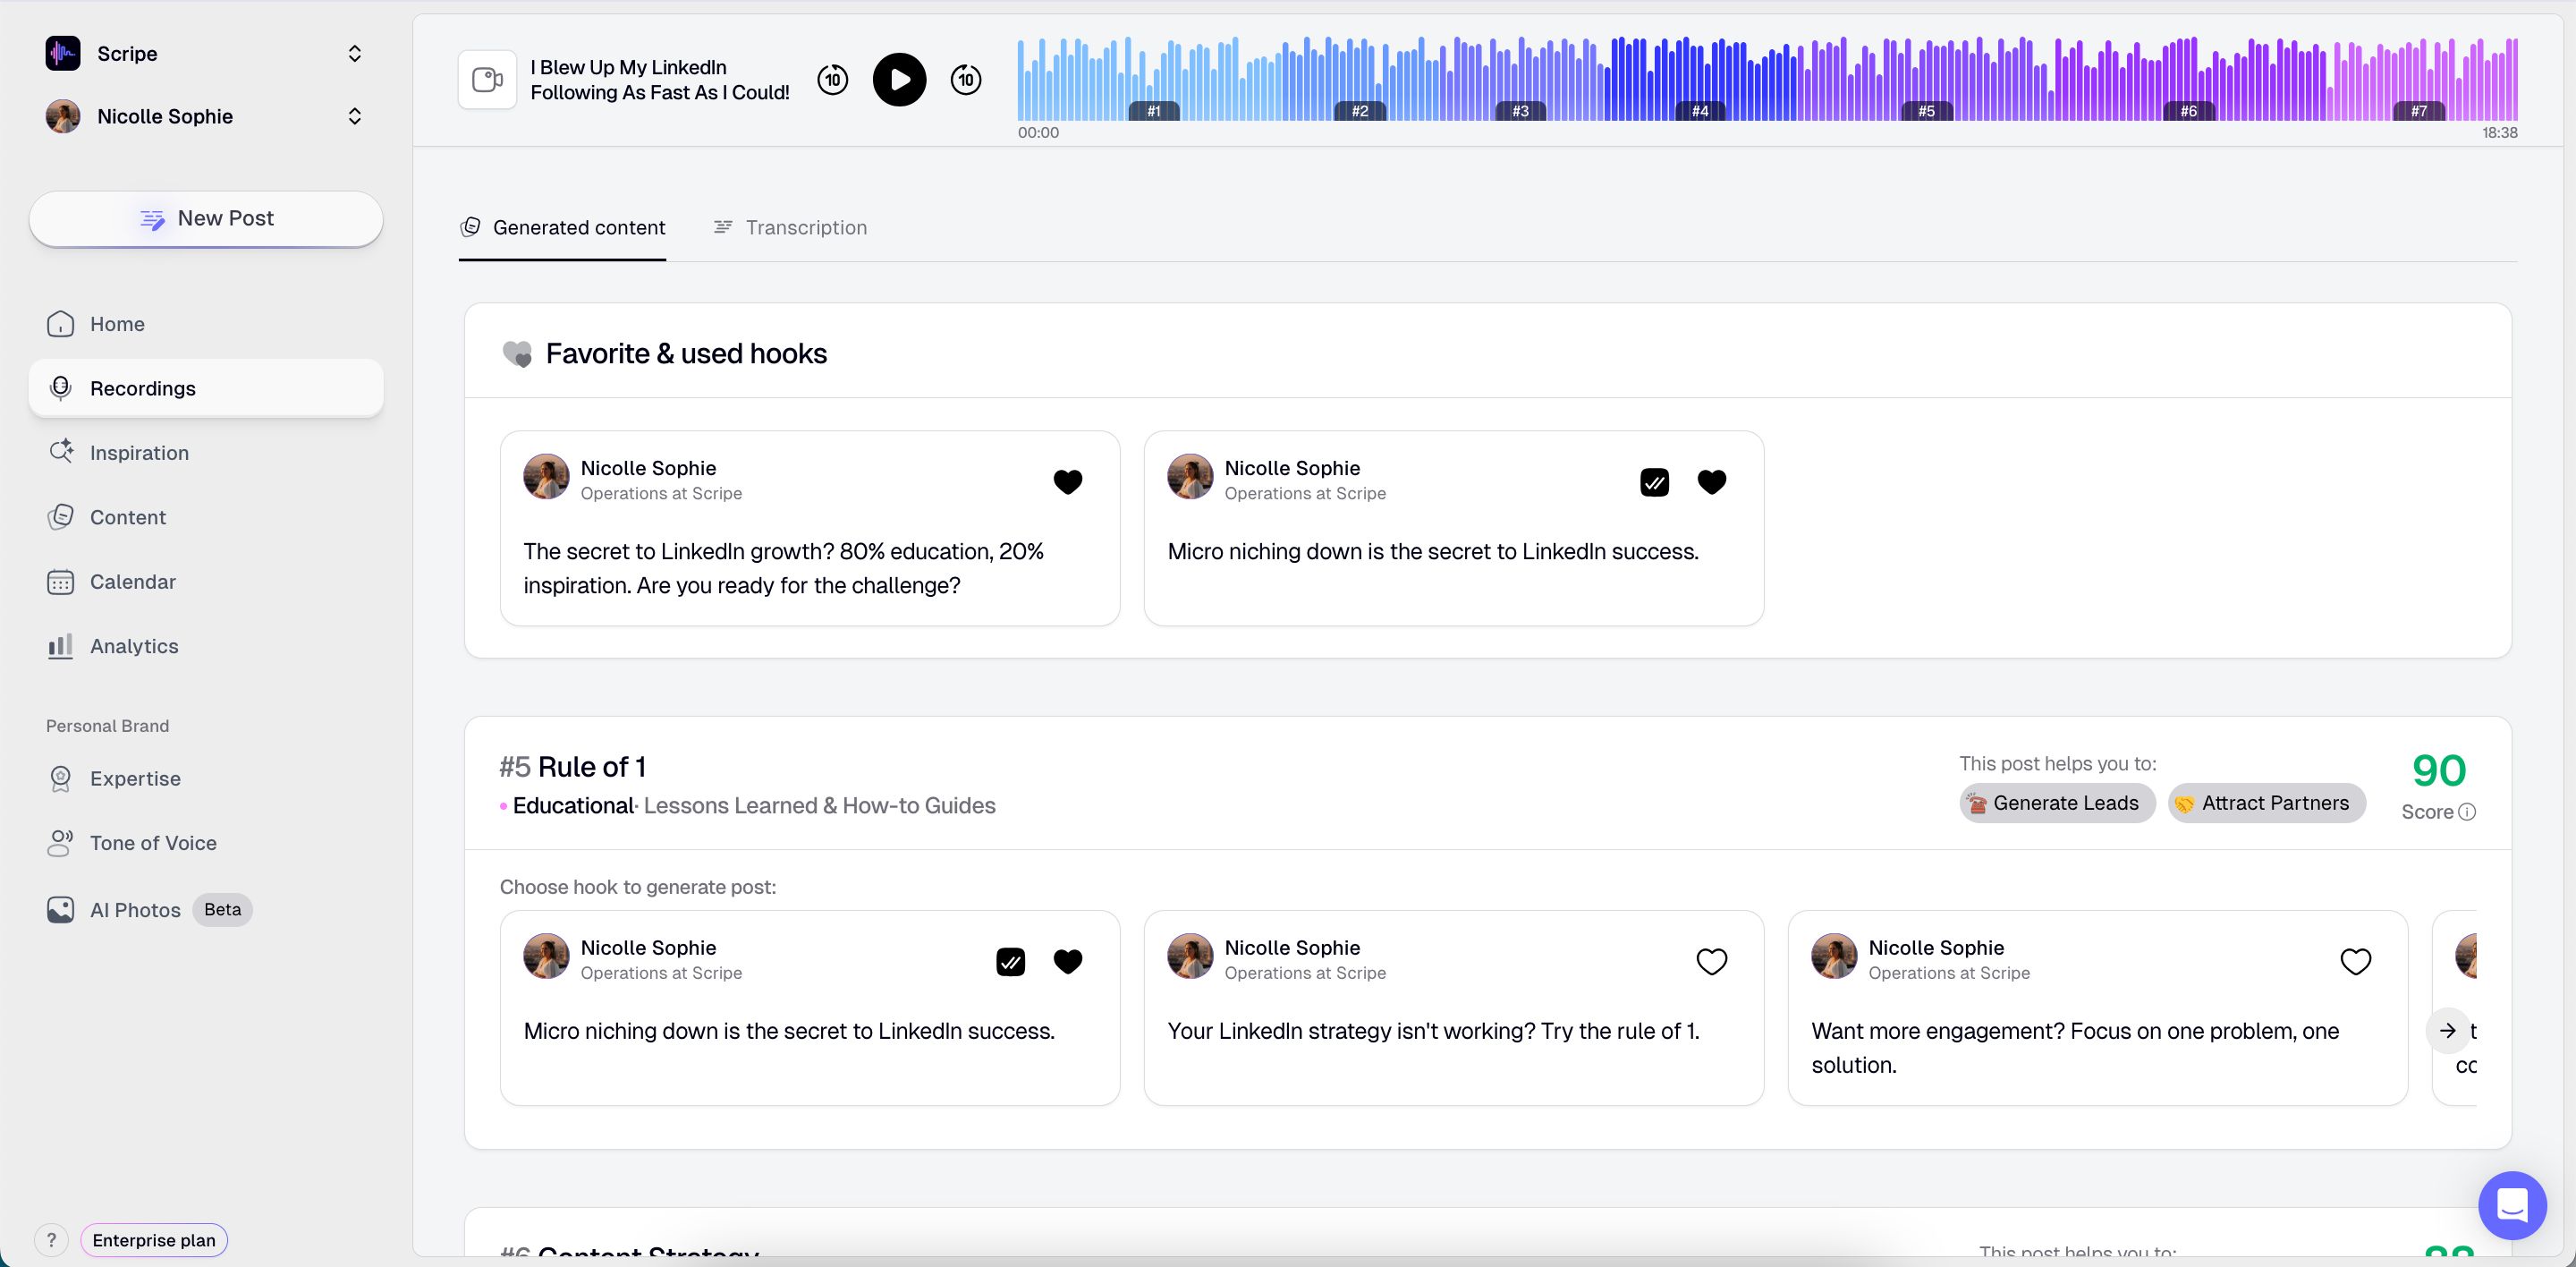2576x1267 pixels.
Task: Create a New Post
Action: [206, 218]
